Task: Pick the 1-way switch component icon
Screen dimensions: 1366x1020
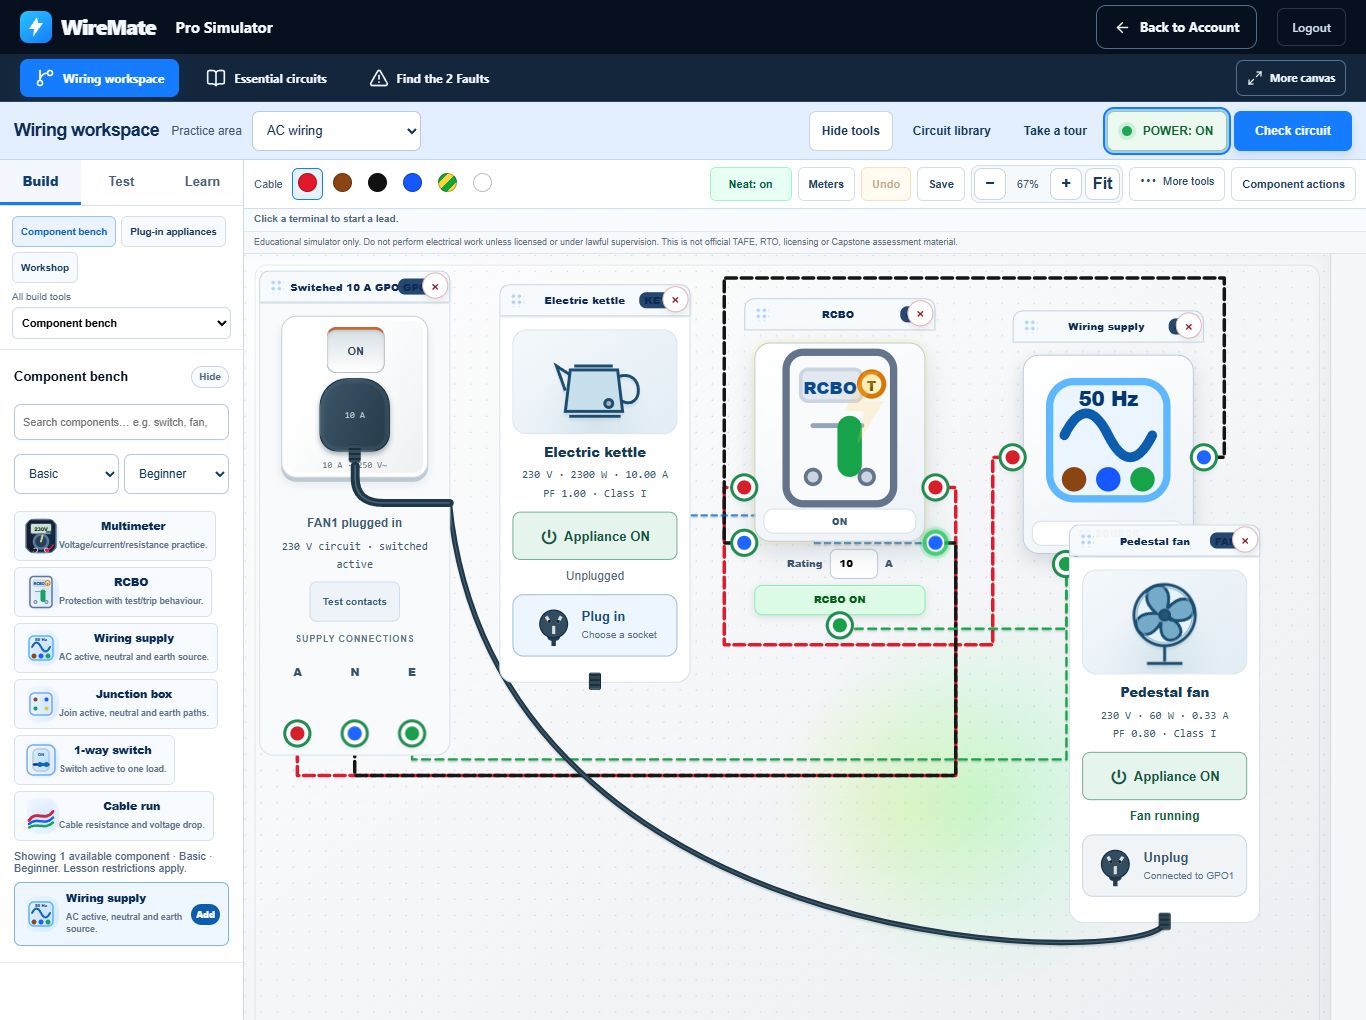Action: pyautogui.click(x=41, y=760)
